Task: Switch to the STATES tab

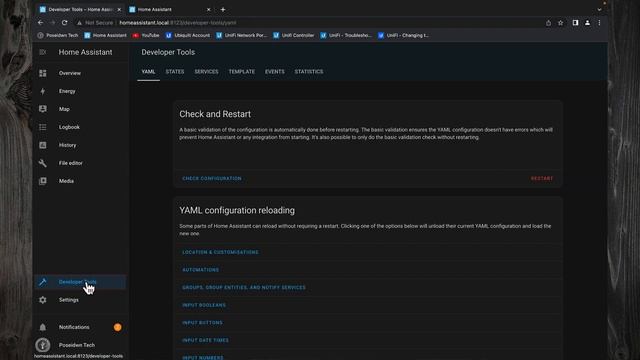Action: [175, 71]
